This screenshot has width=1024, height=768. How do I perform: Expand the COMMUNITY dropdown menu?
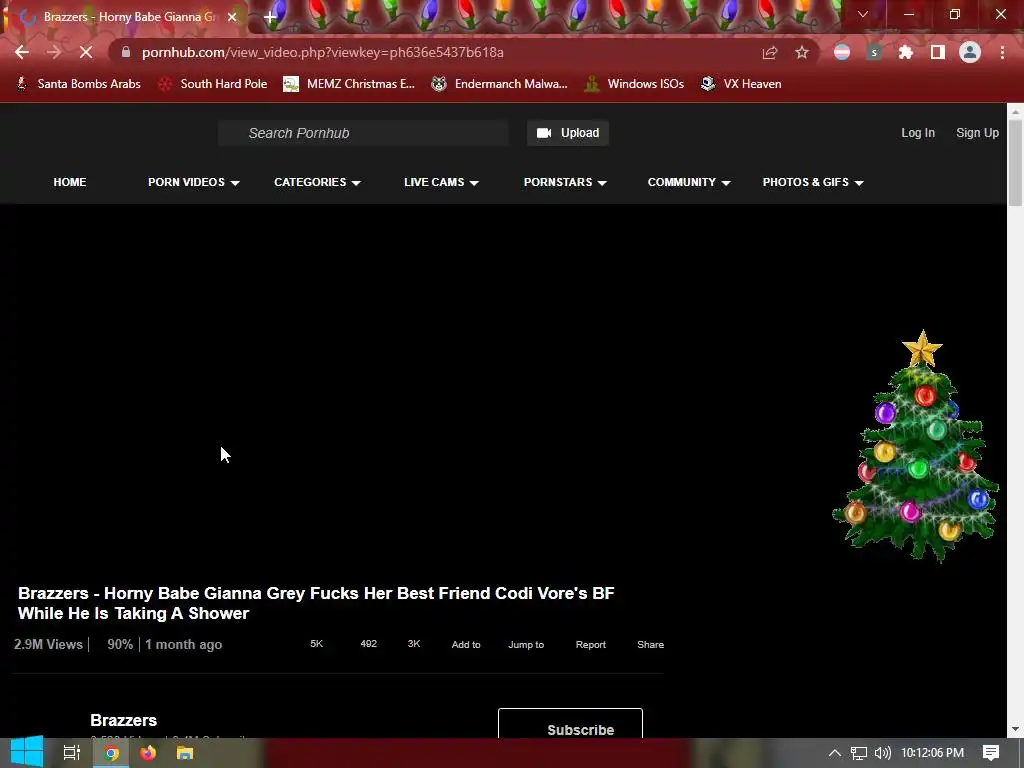coord(689,182)
